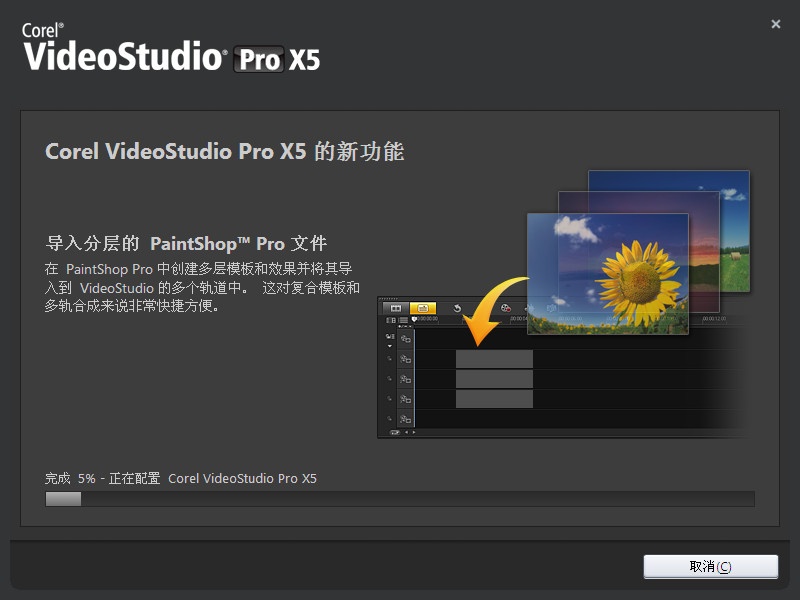The image size is (800, 600).
Task: Click the bottom track icon in timeline
Action: tap(405, 419)
